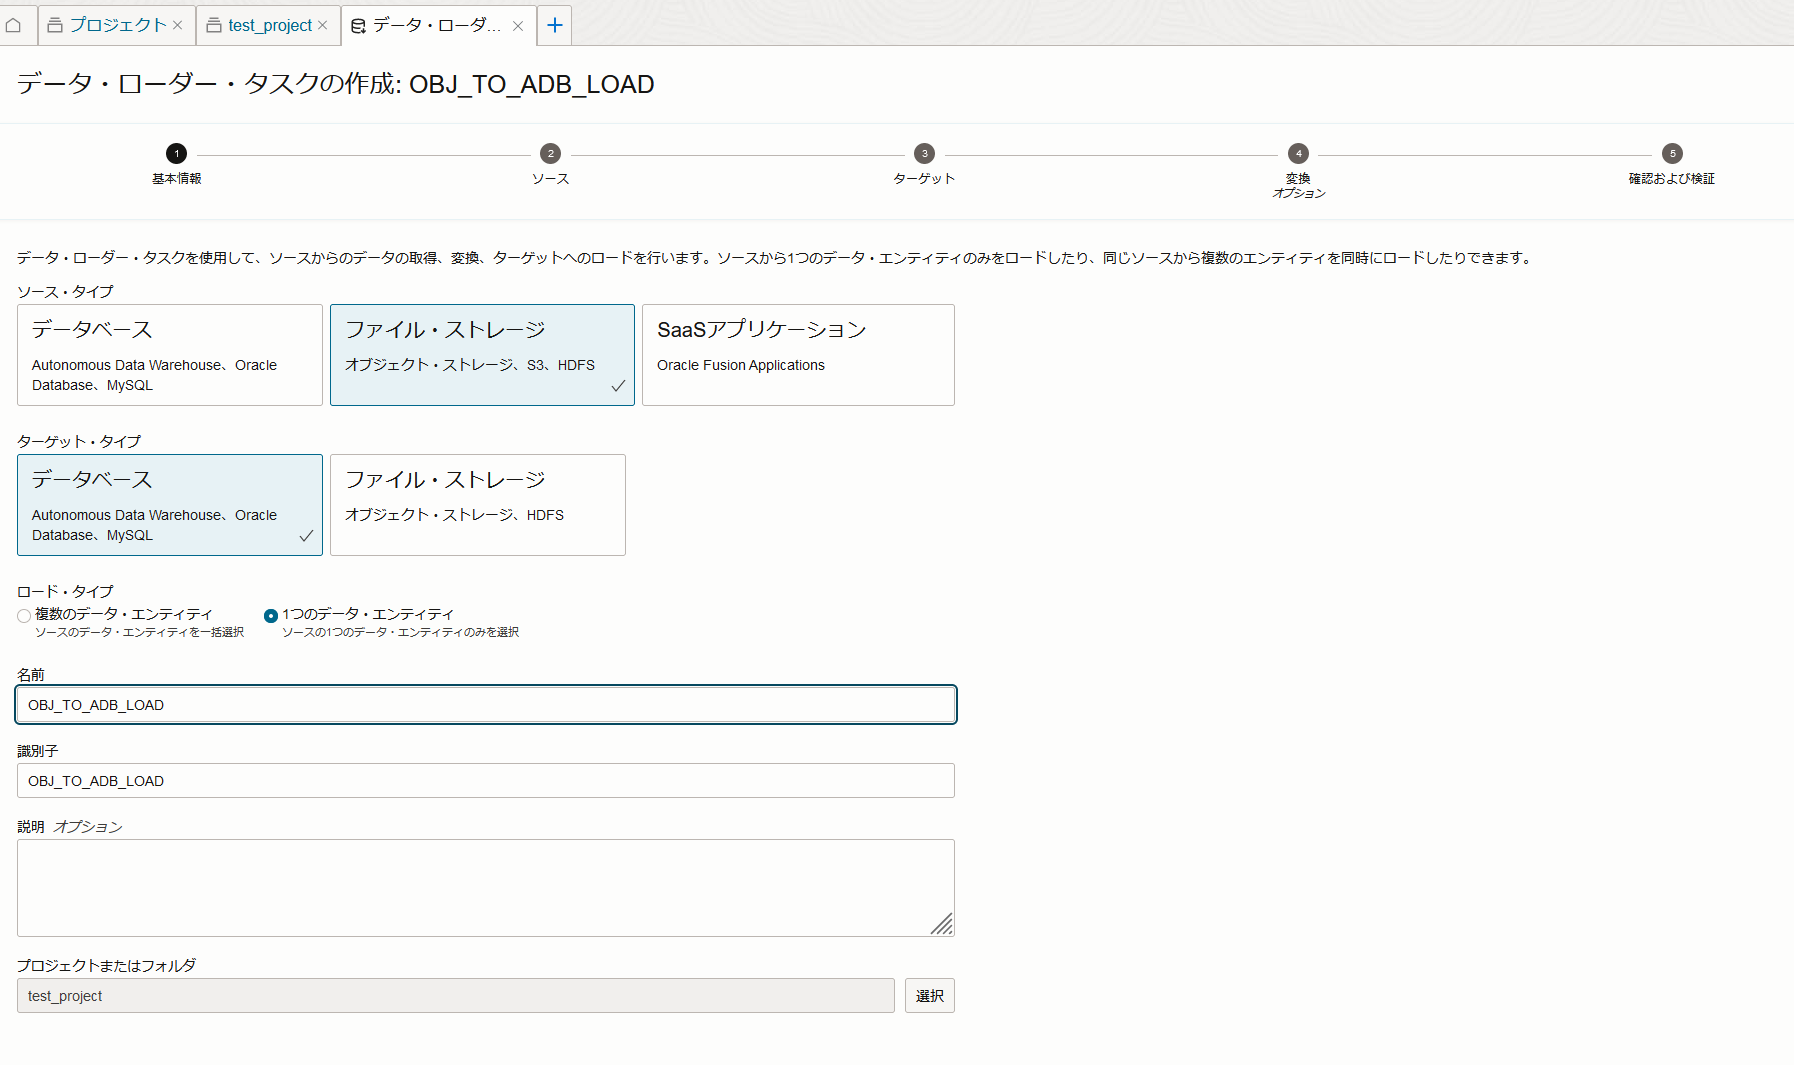Click the プロジェクトまたはフォルダ label

coord(107,966)
